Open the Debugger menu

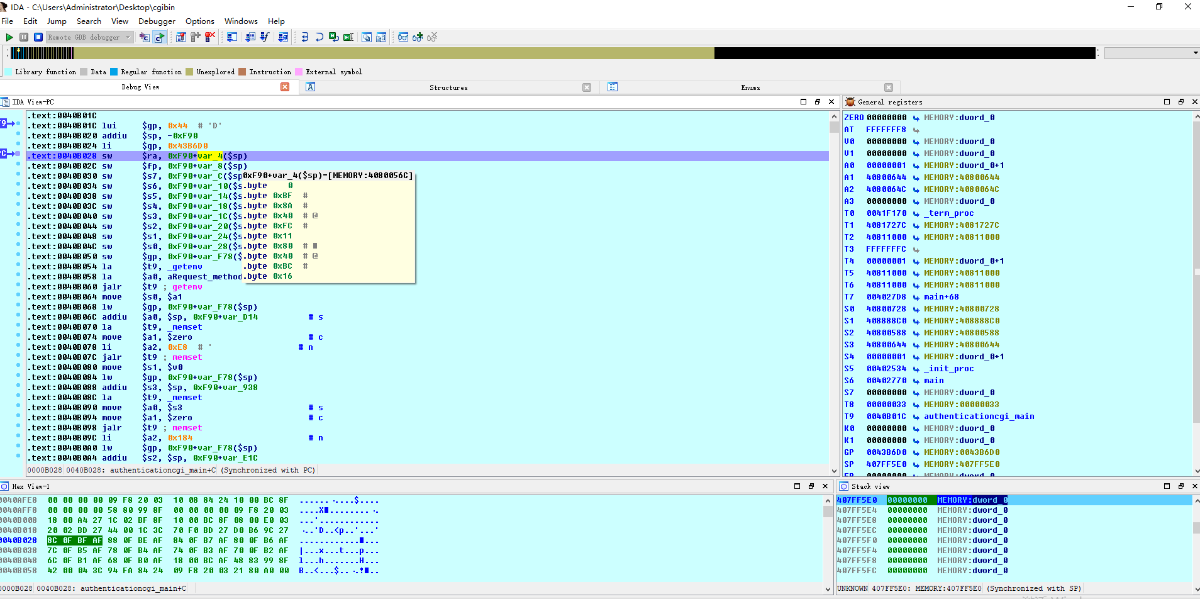click(157, 21)
